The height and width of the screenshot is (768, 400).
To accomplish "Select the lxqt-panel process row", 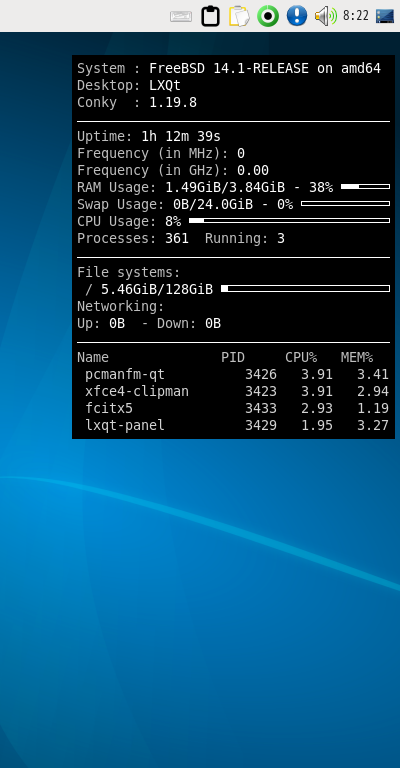I will 233,425.
